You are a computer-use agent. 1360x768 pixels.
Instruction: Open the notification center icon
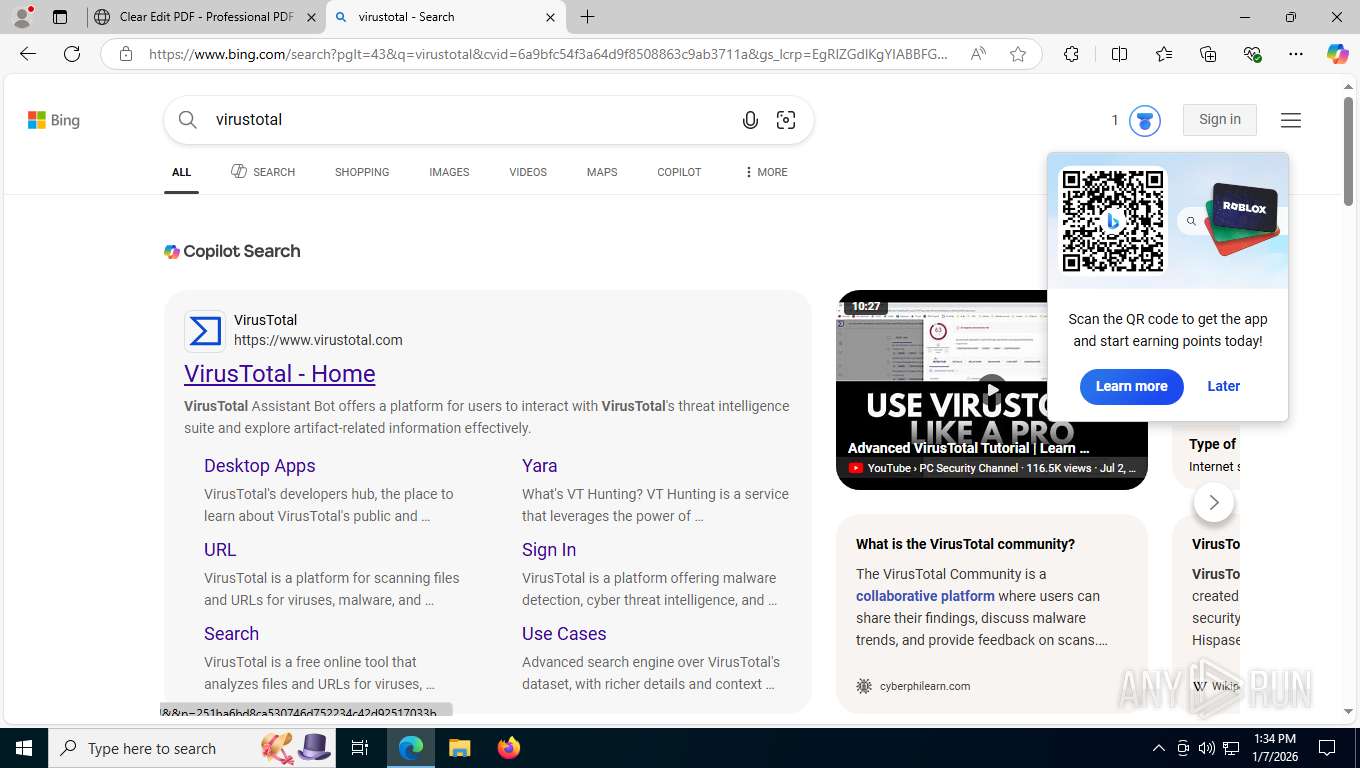point(1327,748)
